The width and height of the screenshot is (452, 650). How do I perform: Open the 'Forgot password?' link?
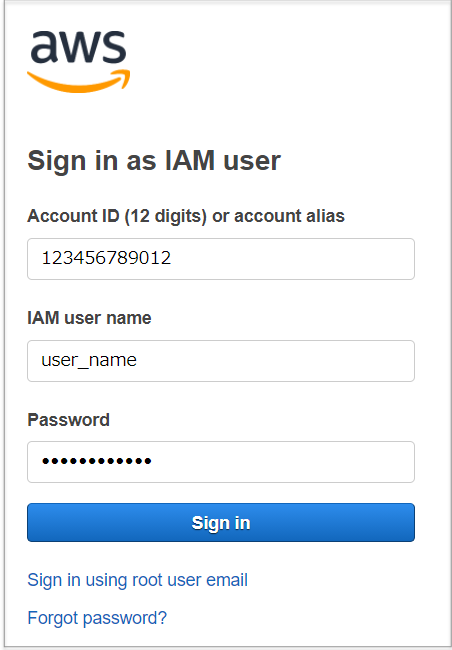click(x=97, y=618)
